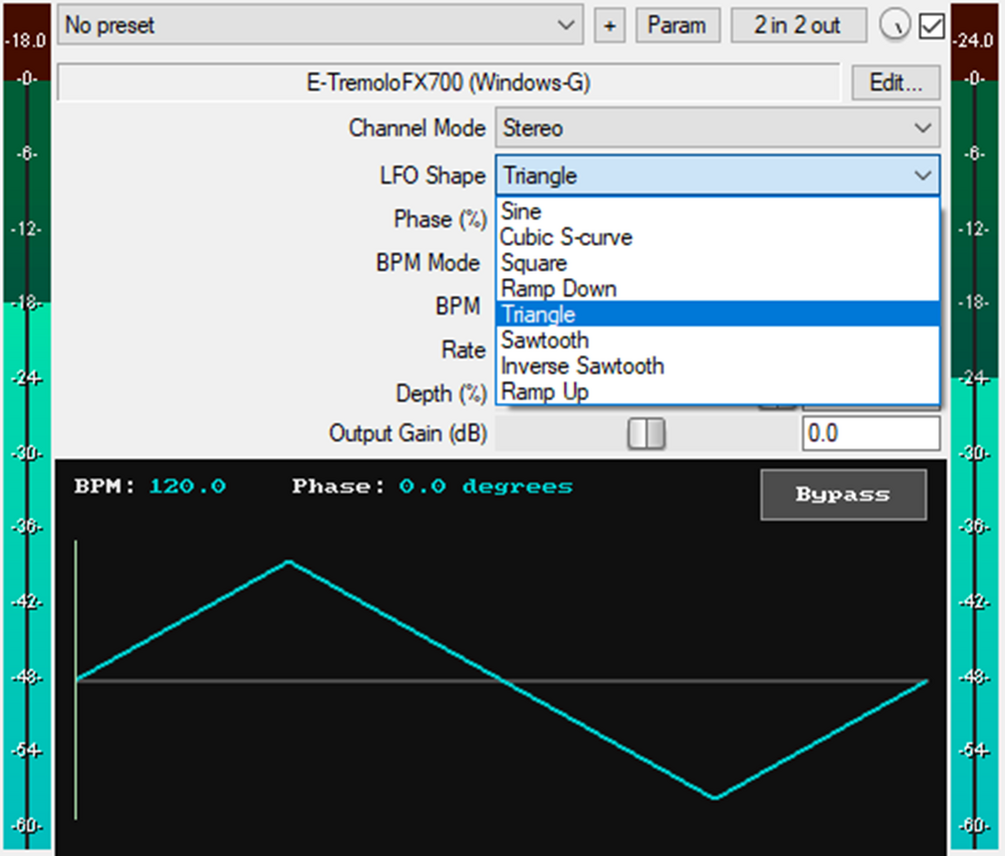Viewport: 1005px width, 856px height.
Task: Toggle the plugin enable checkbox
Action: 931,26
